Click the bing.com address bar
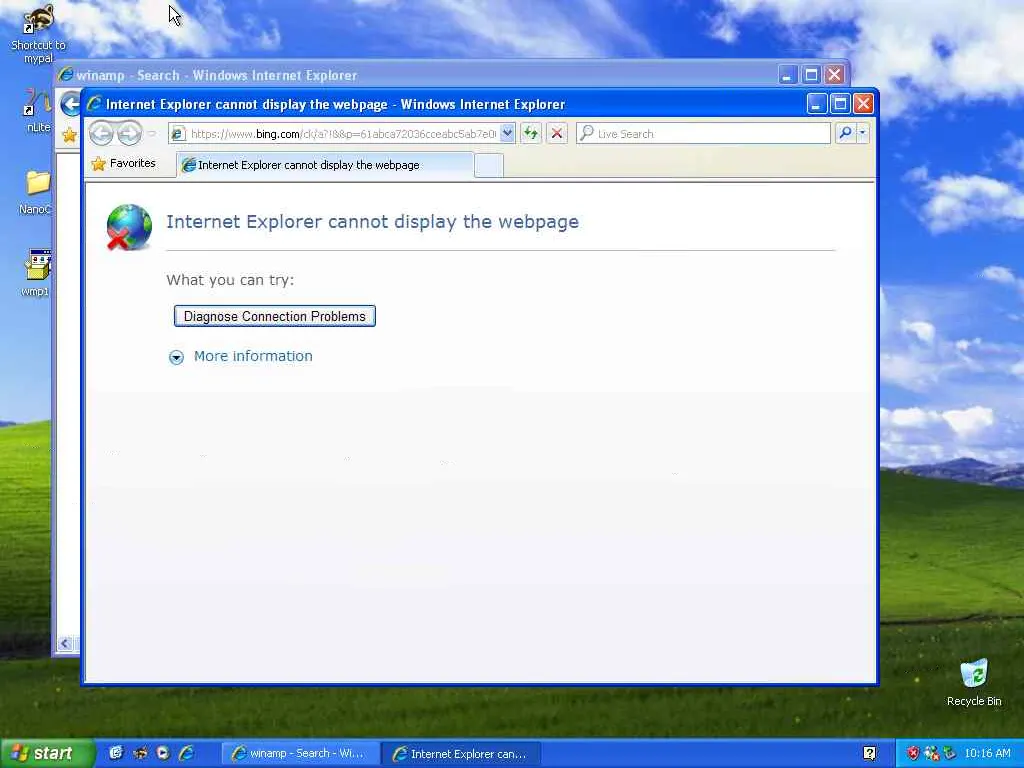The width and height of the screenshot is (1024, 768). 343,134
